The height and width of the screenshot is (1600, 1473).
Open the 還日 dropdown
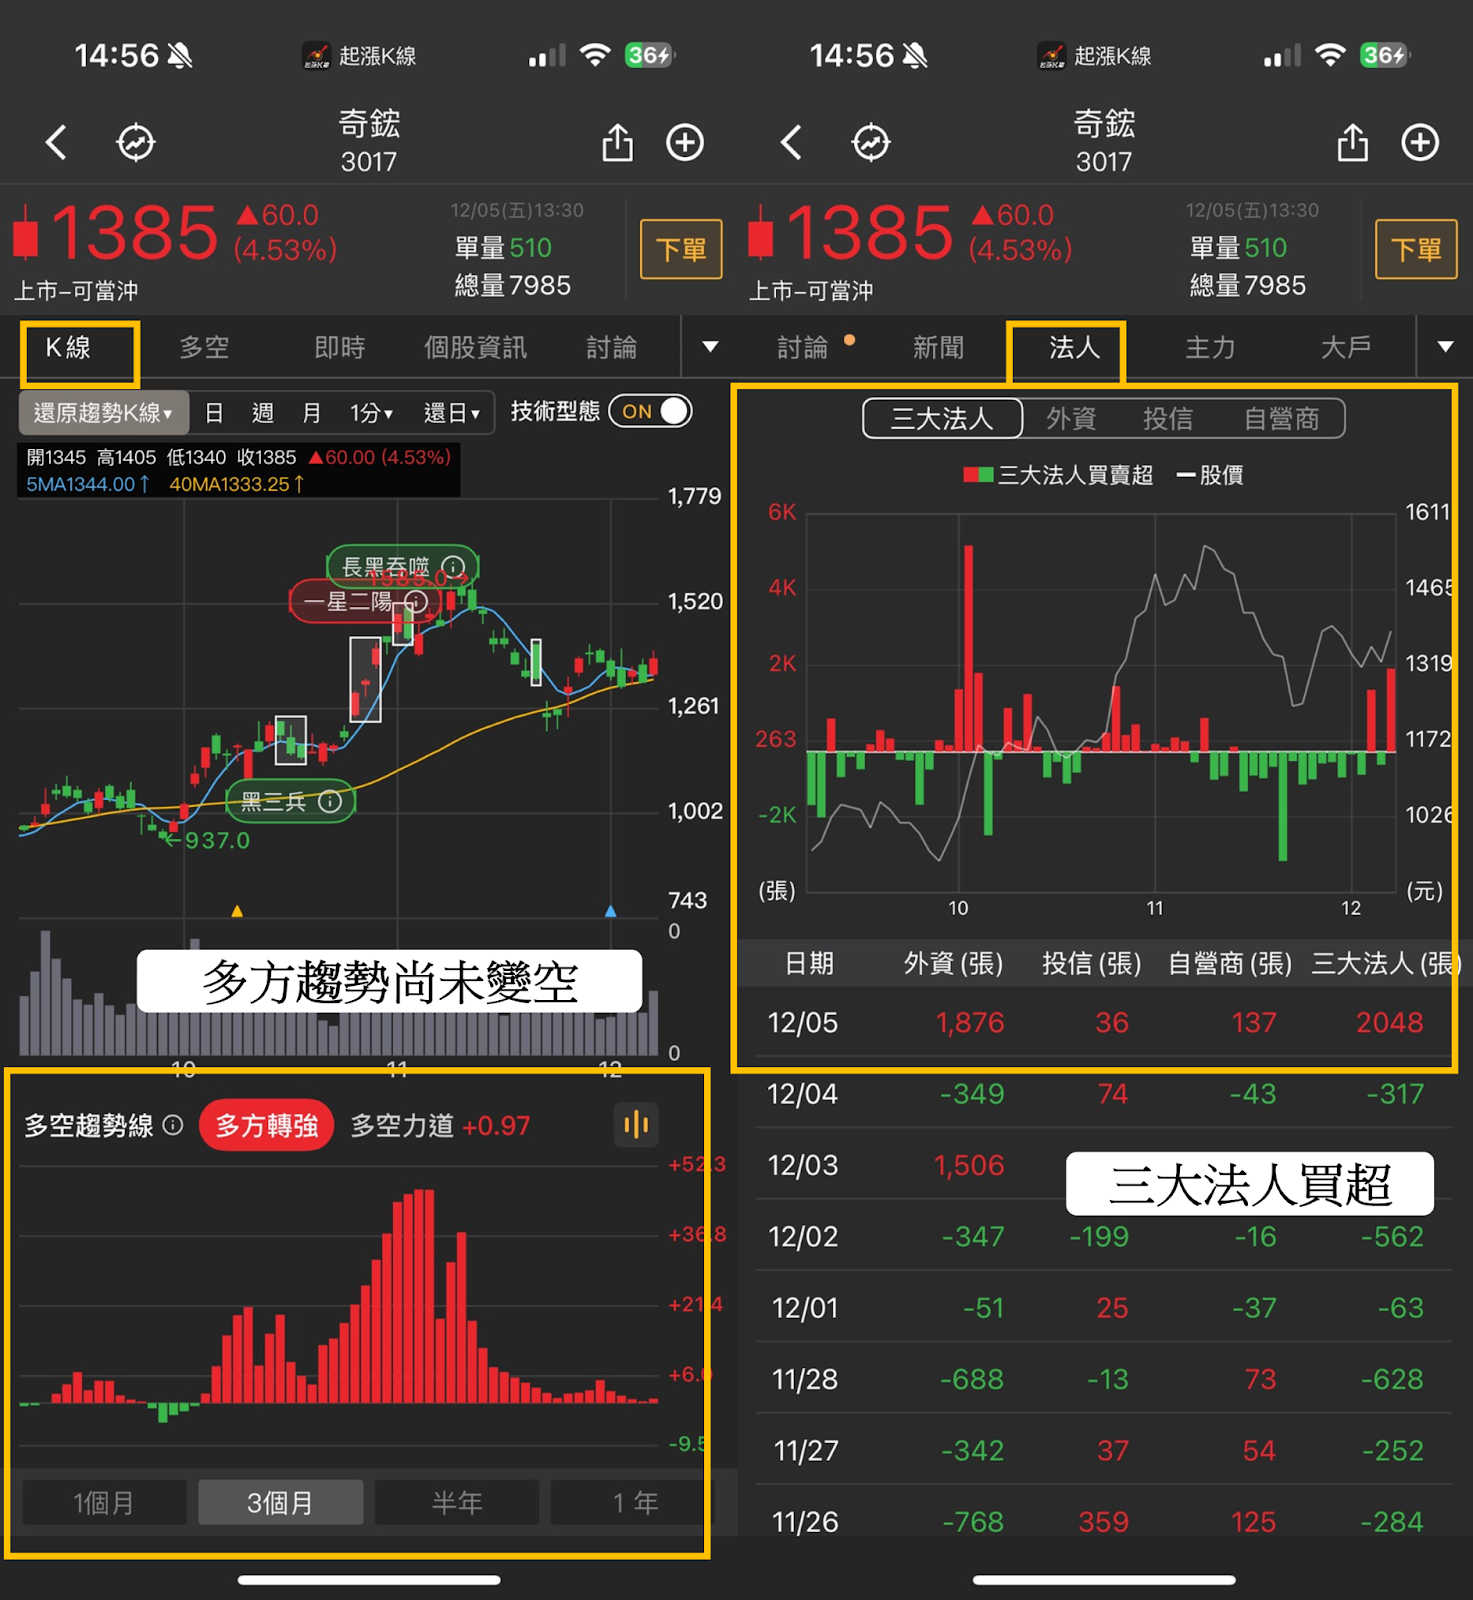(452, 412)
